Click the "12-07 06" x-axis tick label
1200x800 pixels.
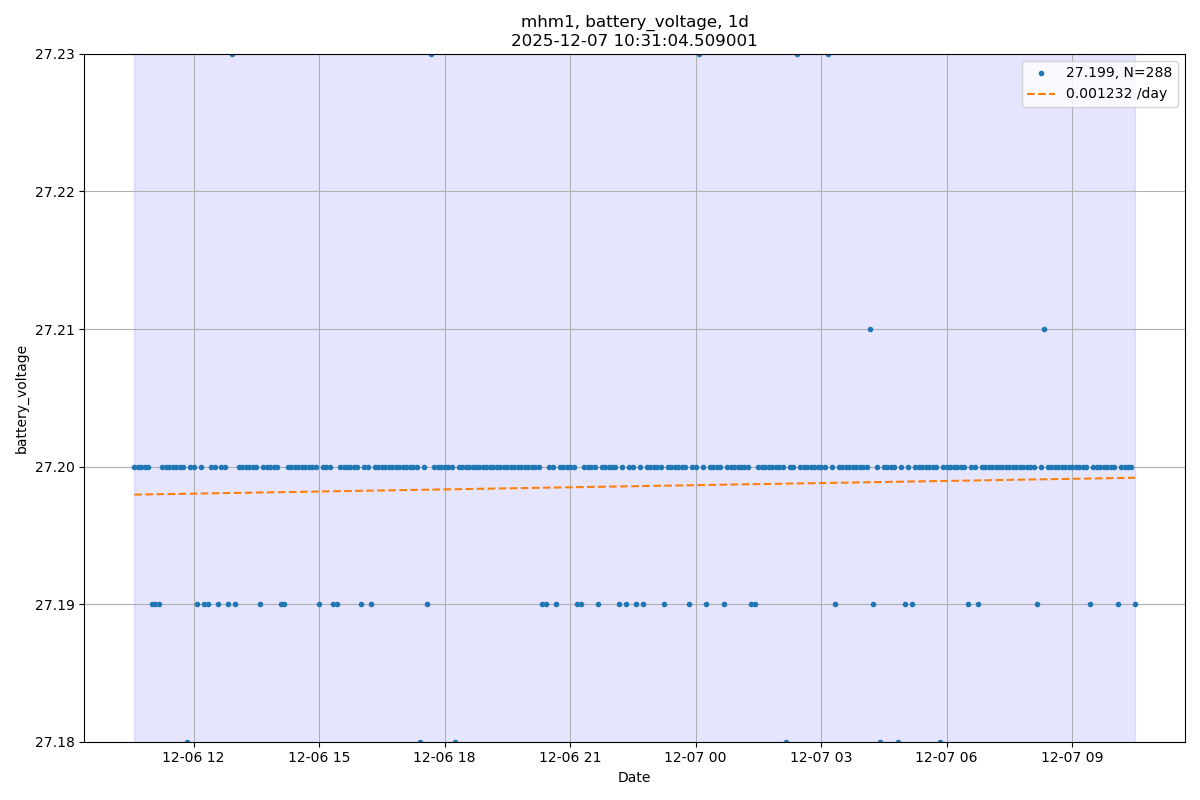(947, 758)
